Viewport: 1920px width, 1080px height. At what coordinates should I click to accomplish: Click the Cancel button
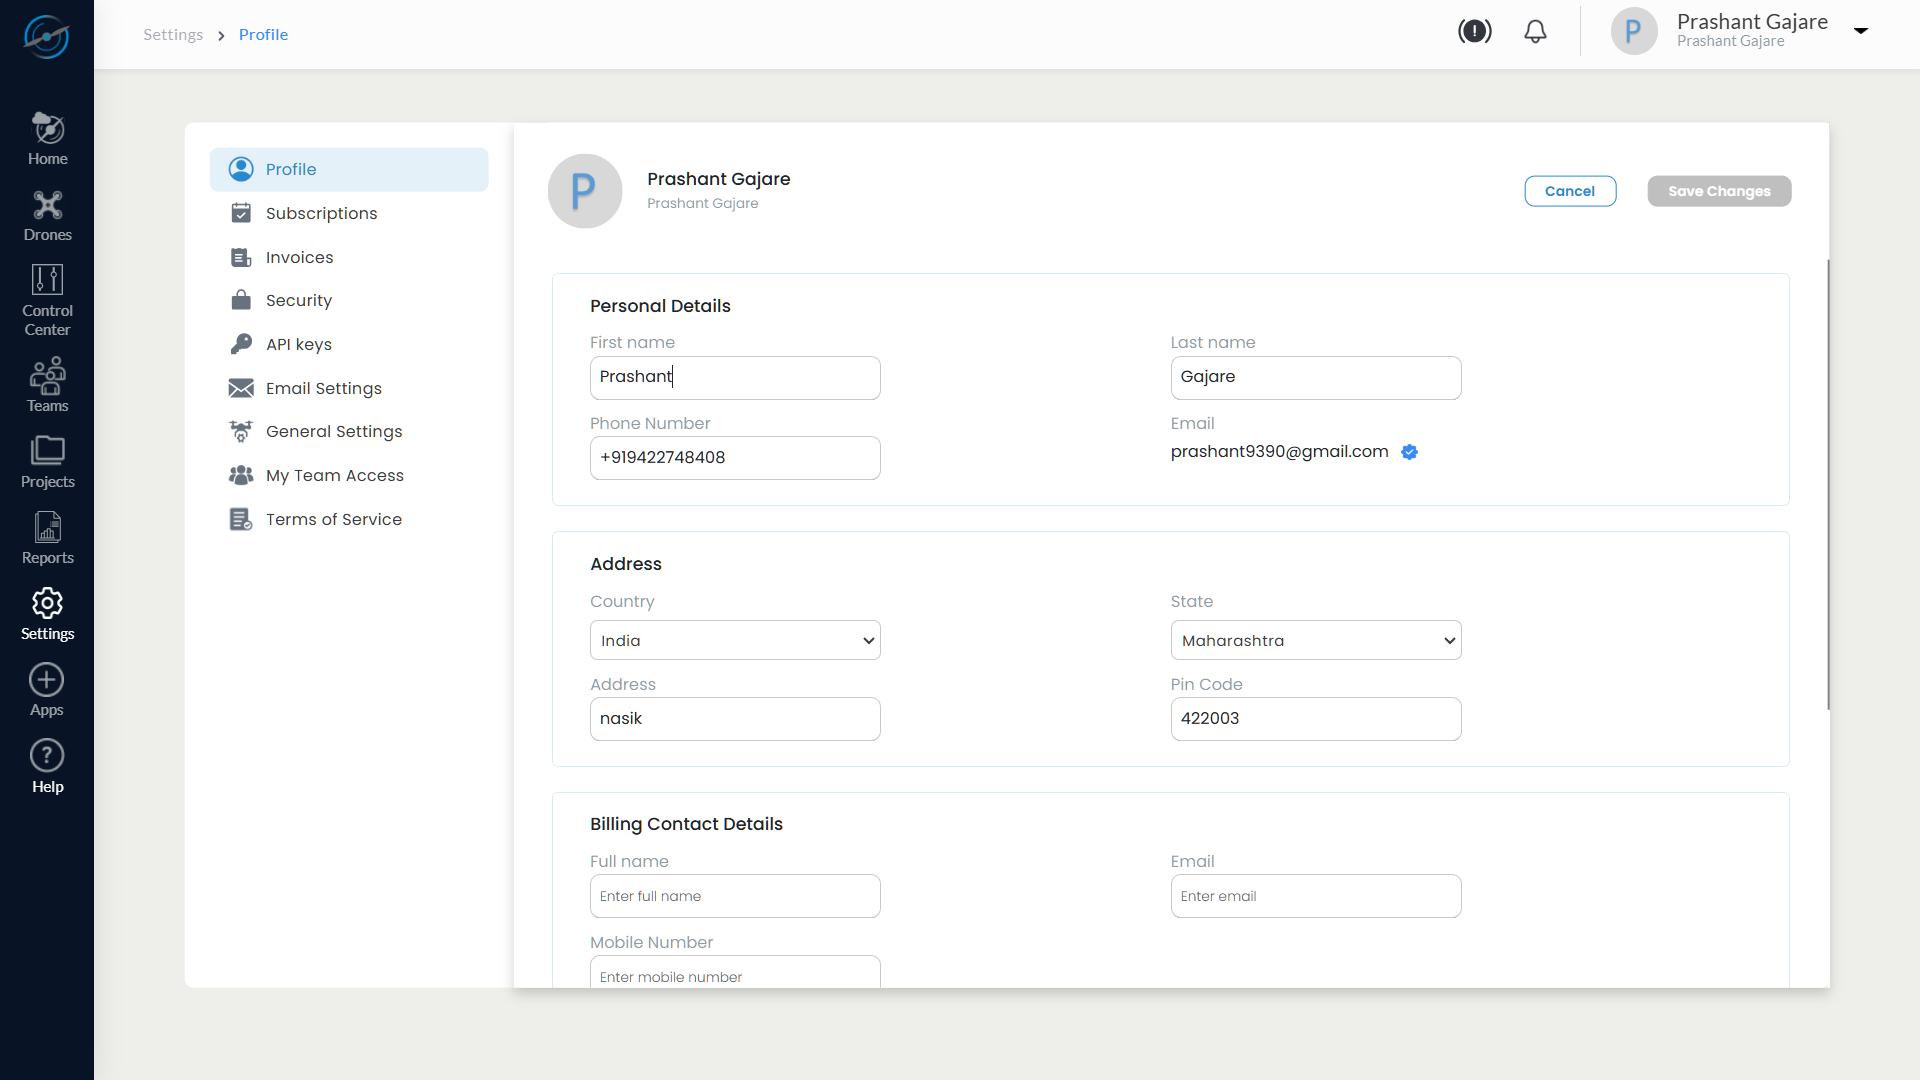point(1569,191)
